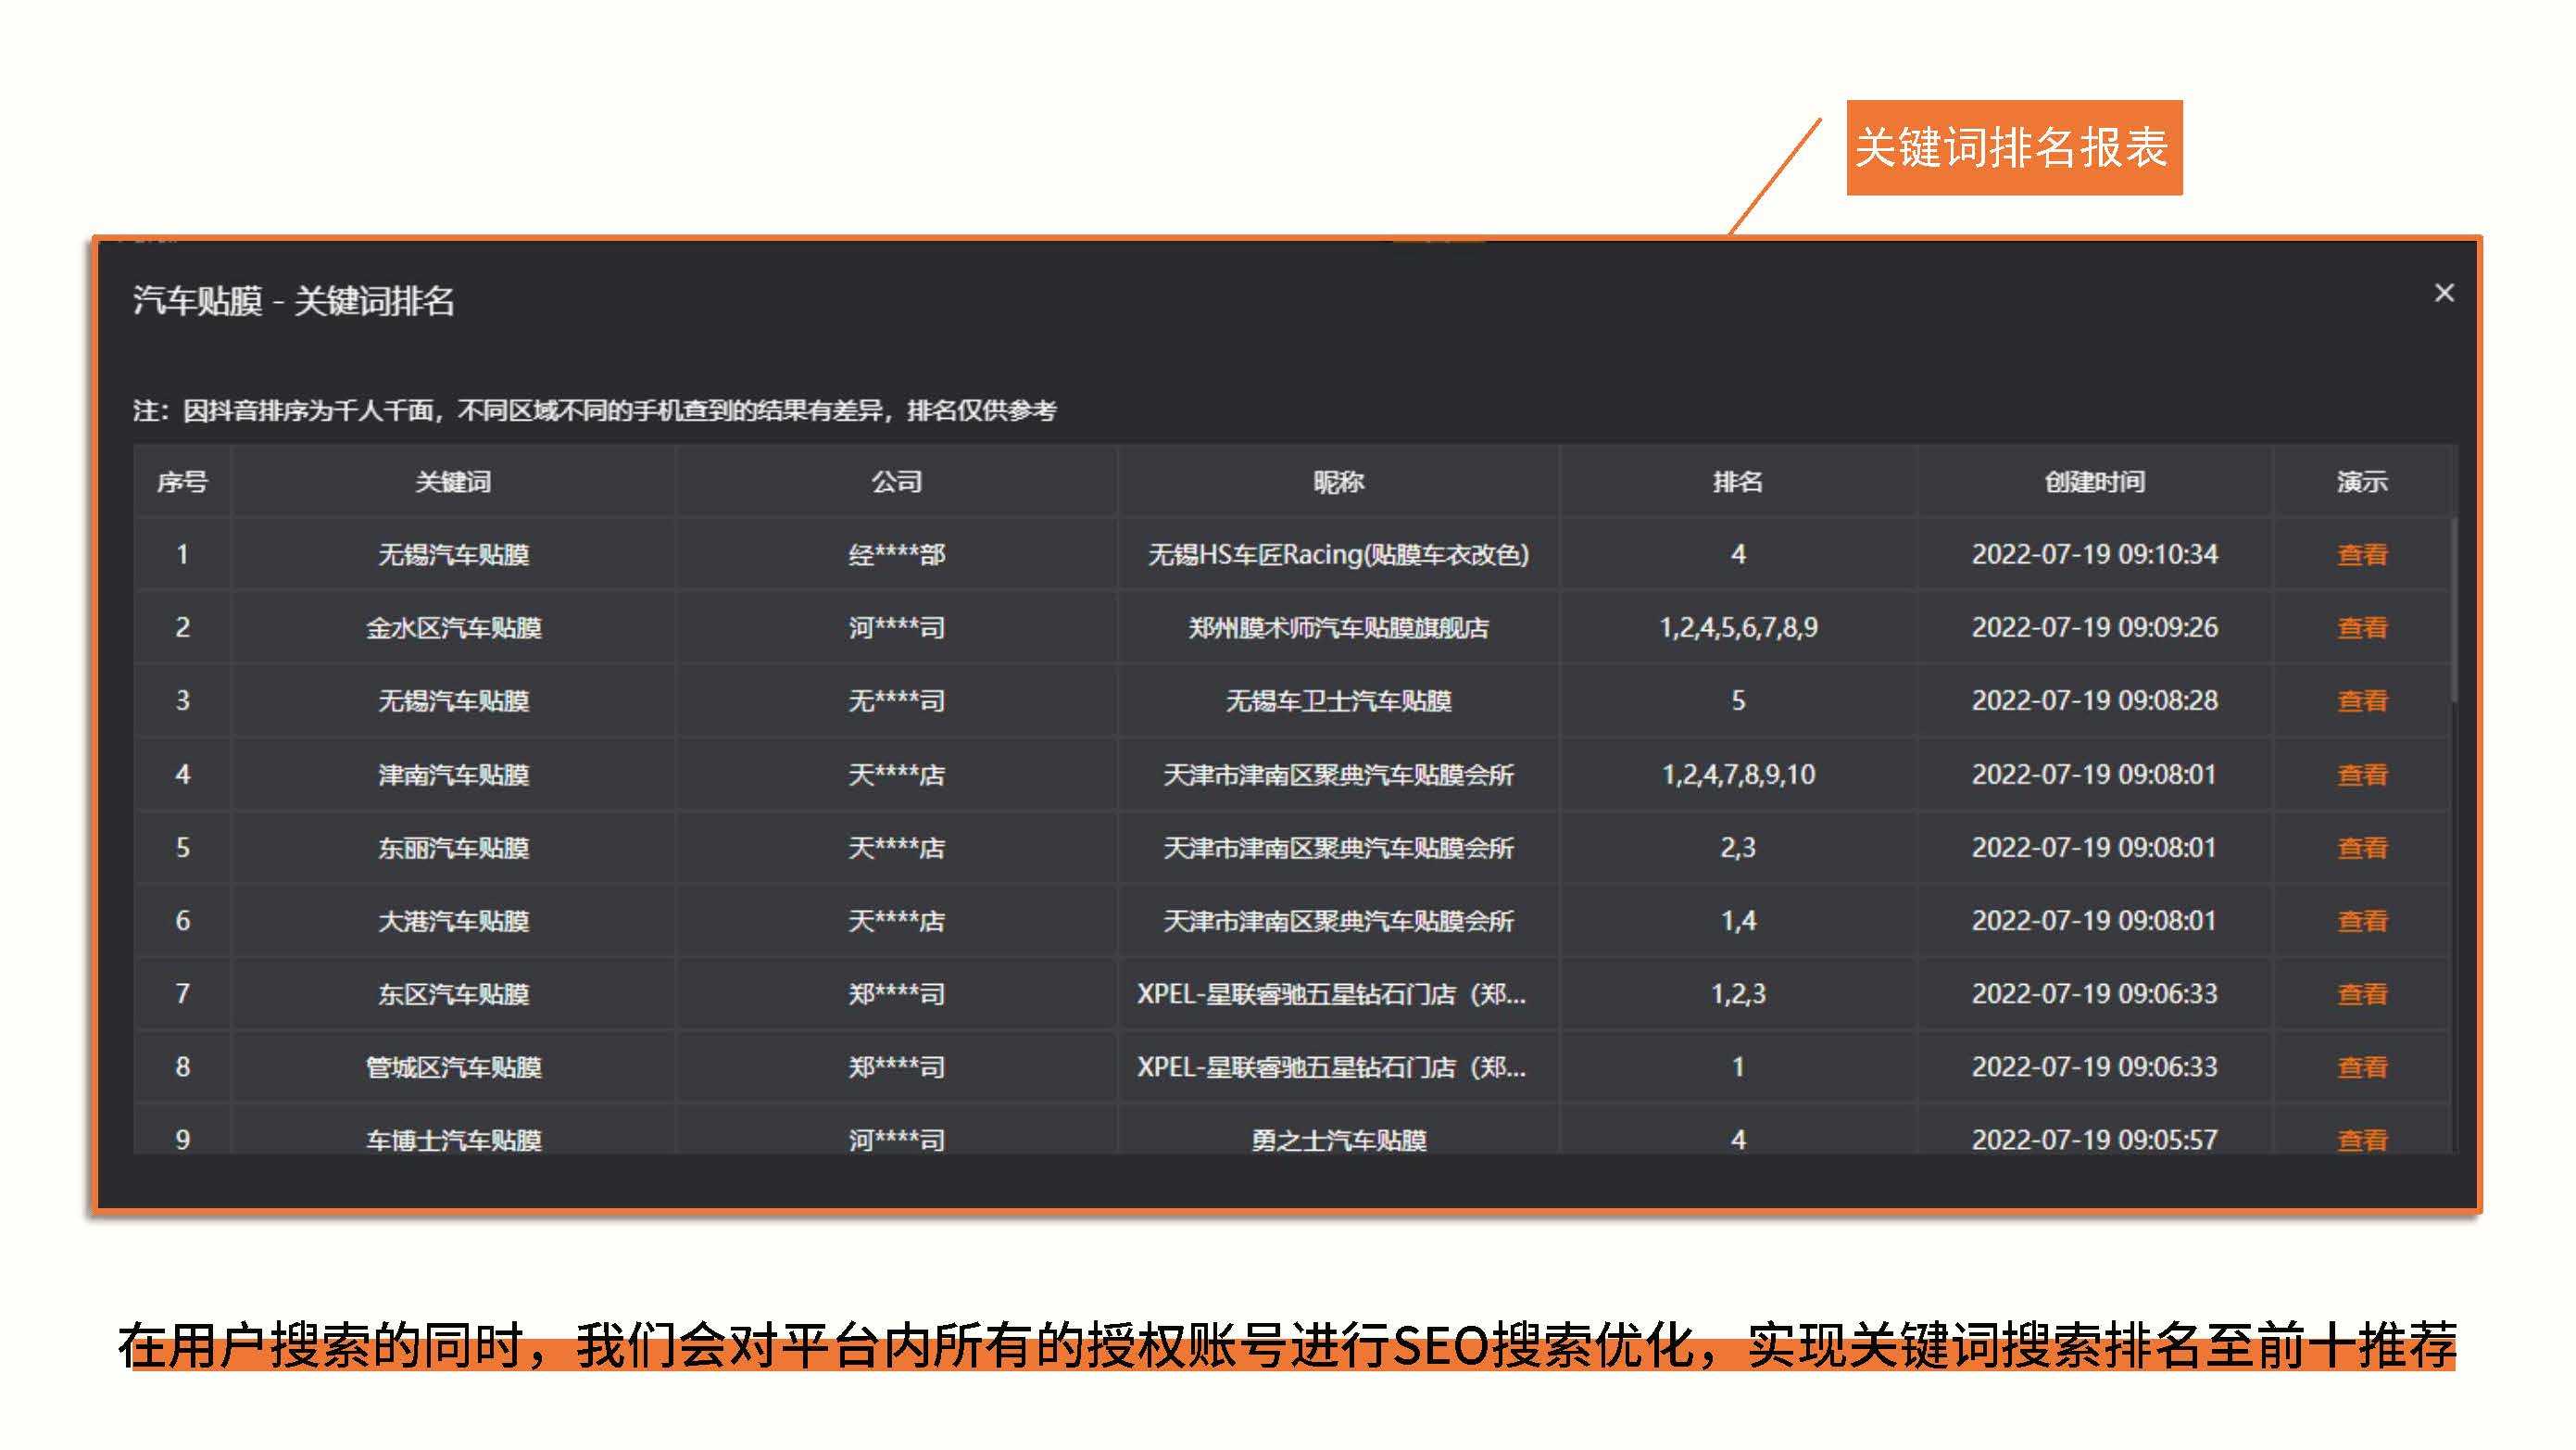Open 查看 link in row 3

pos(2362,701)
